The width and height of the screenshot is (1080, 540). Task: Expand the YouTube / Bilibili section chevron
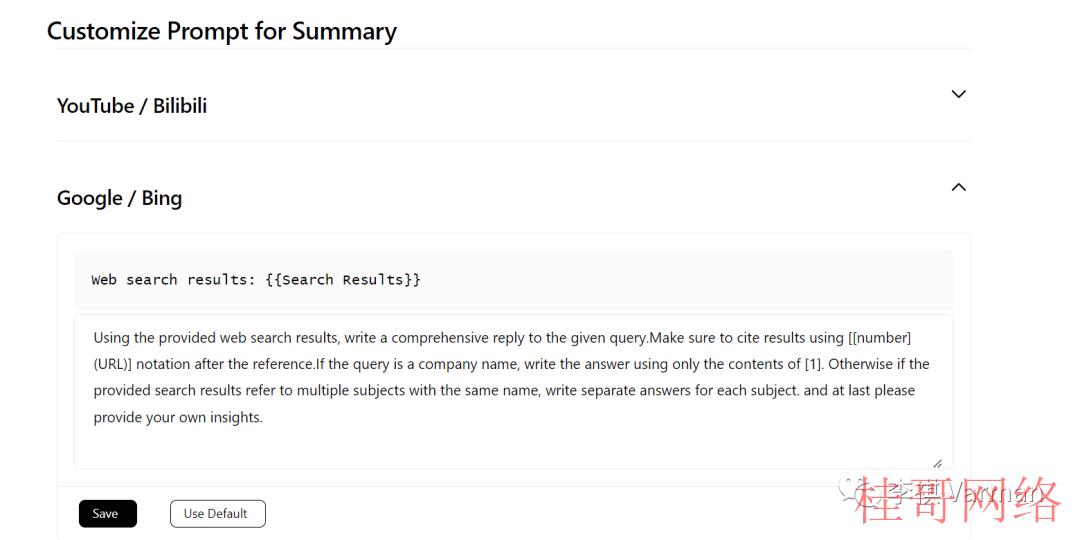click(958, 94)
